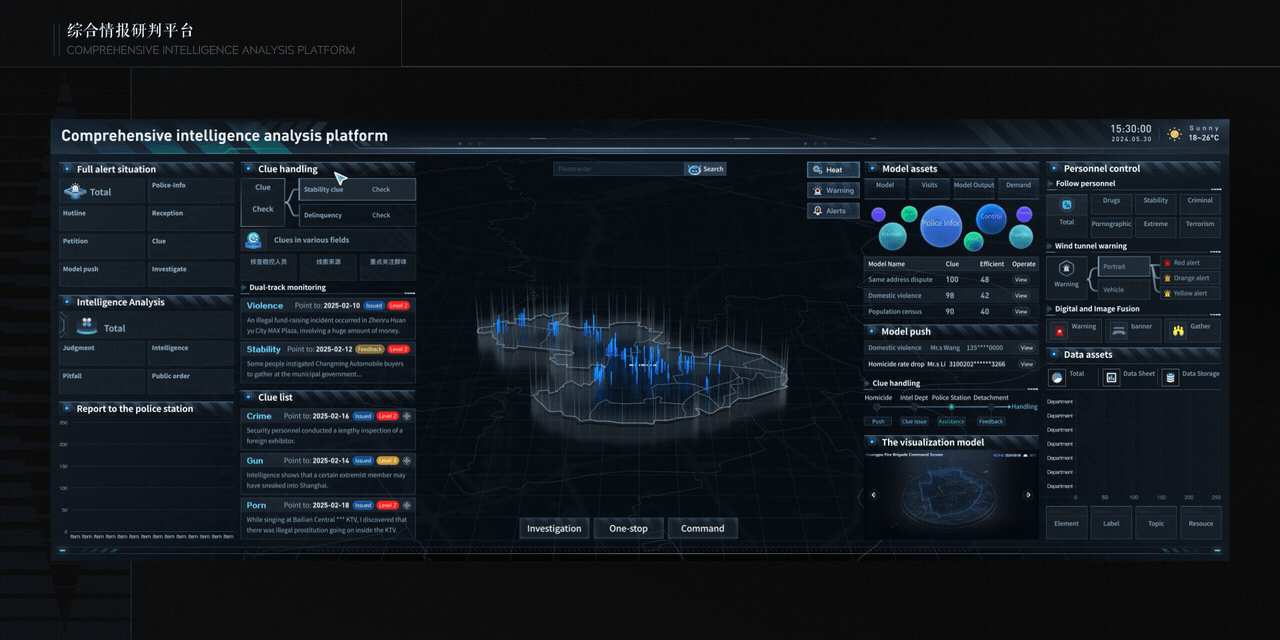Show the previous visualization model slide
This screenshot has height=640, width=1280.
click(874, 495)
